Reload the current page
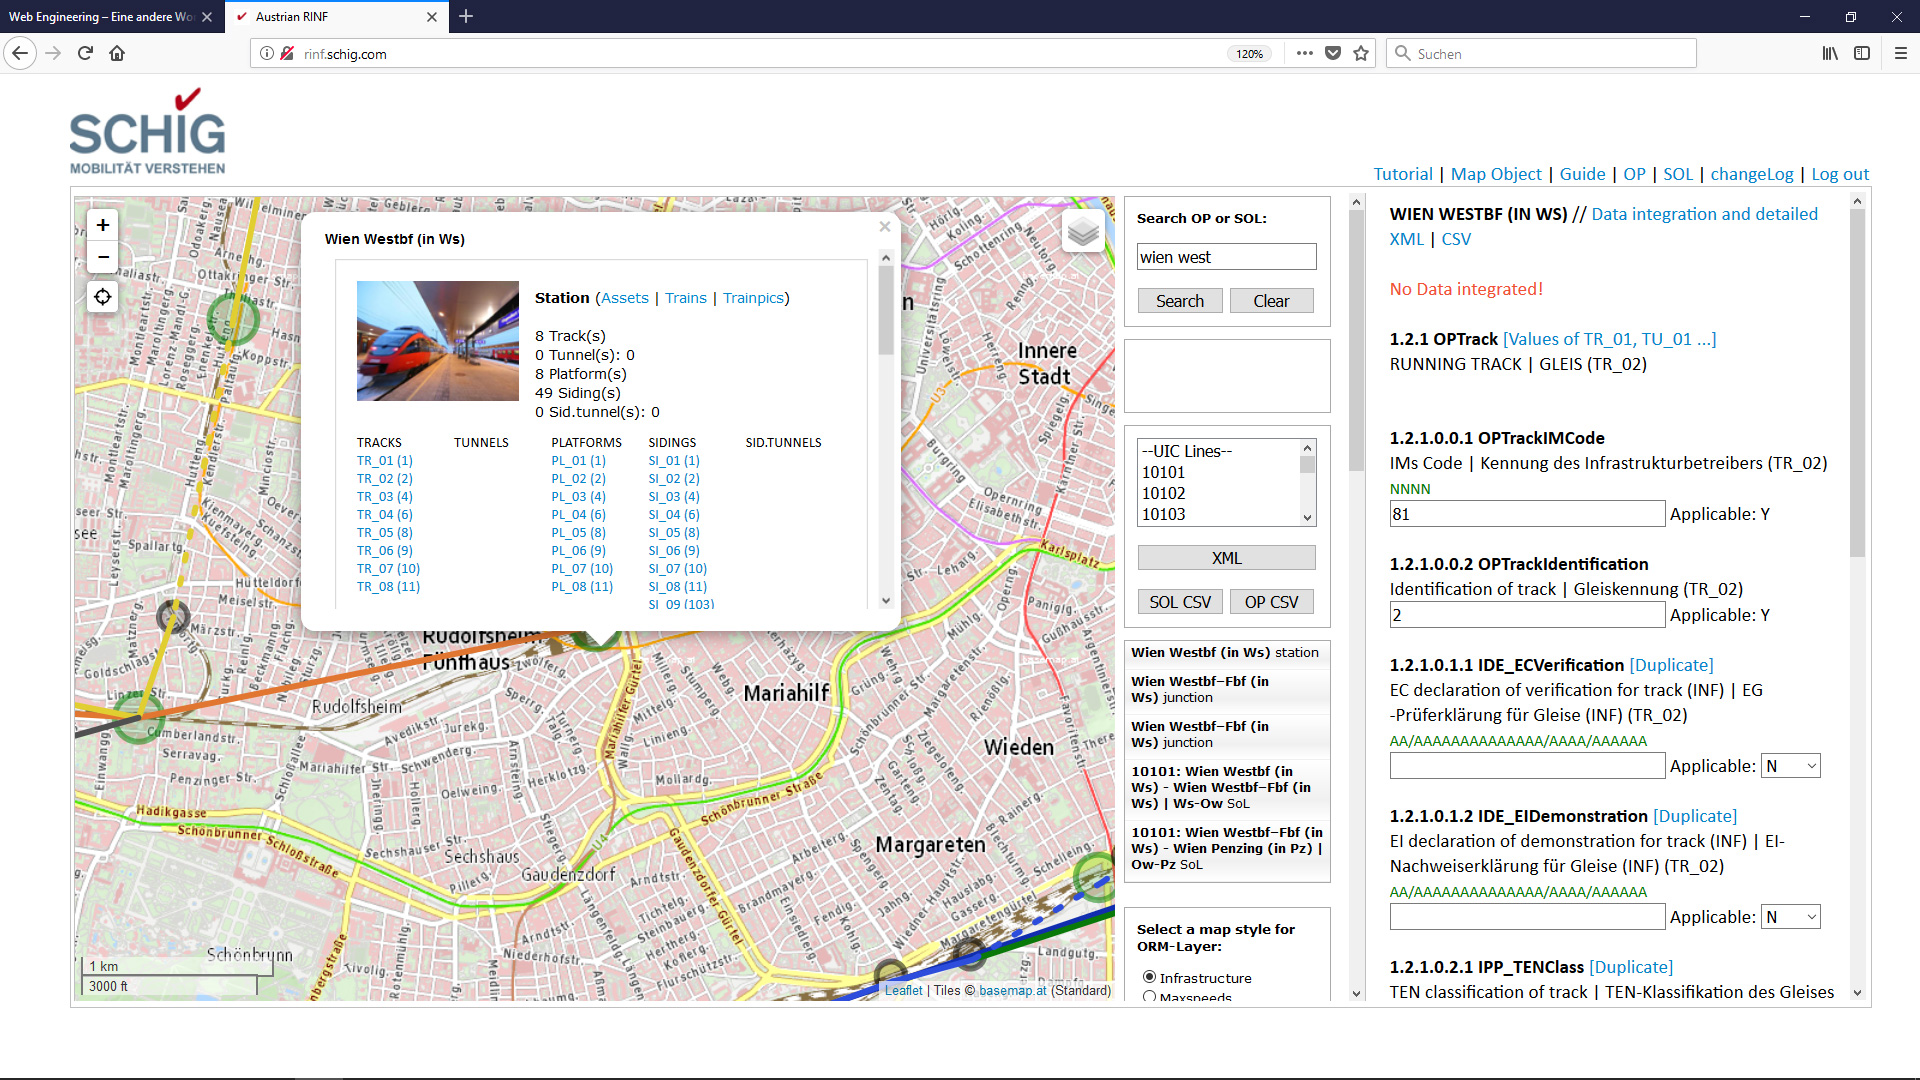The height and width of the screenshot is (1080, 1920). [x=85, y=54]
